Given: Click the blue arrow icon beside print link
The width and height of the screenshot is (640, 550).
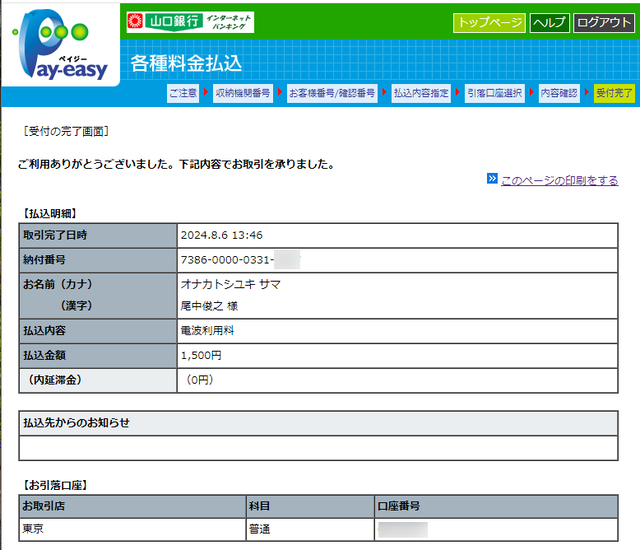Looking at the screenshot, I should [492, 179].
